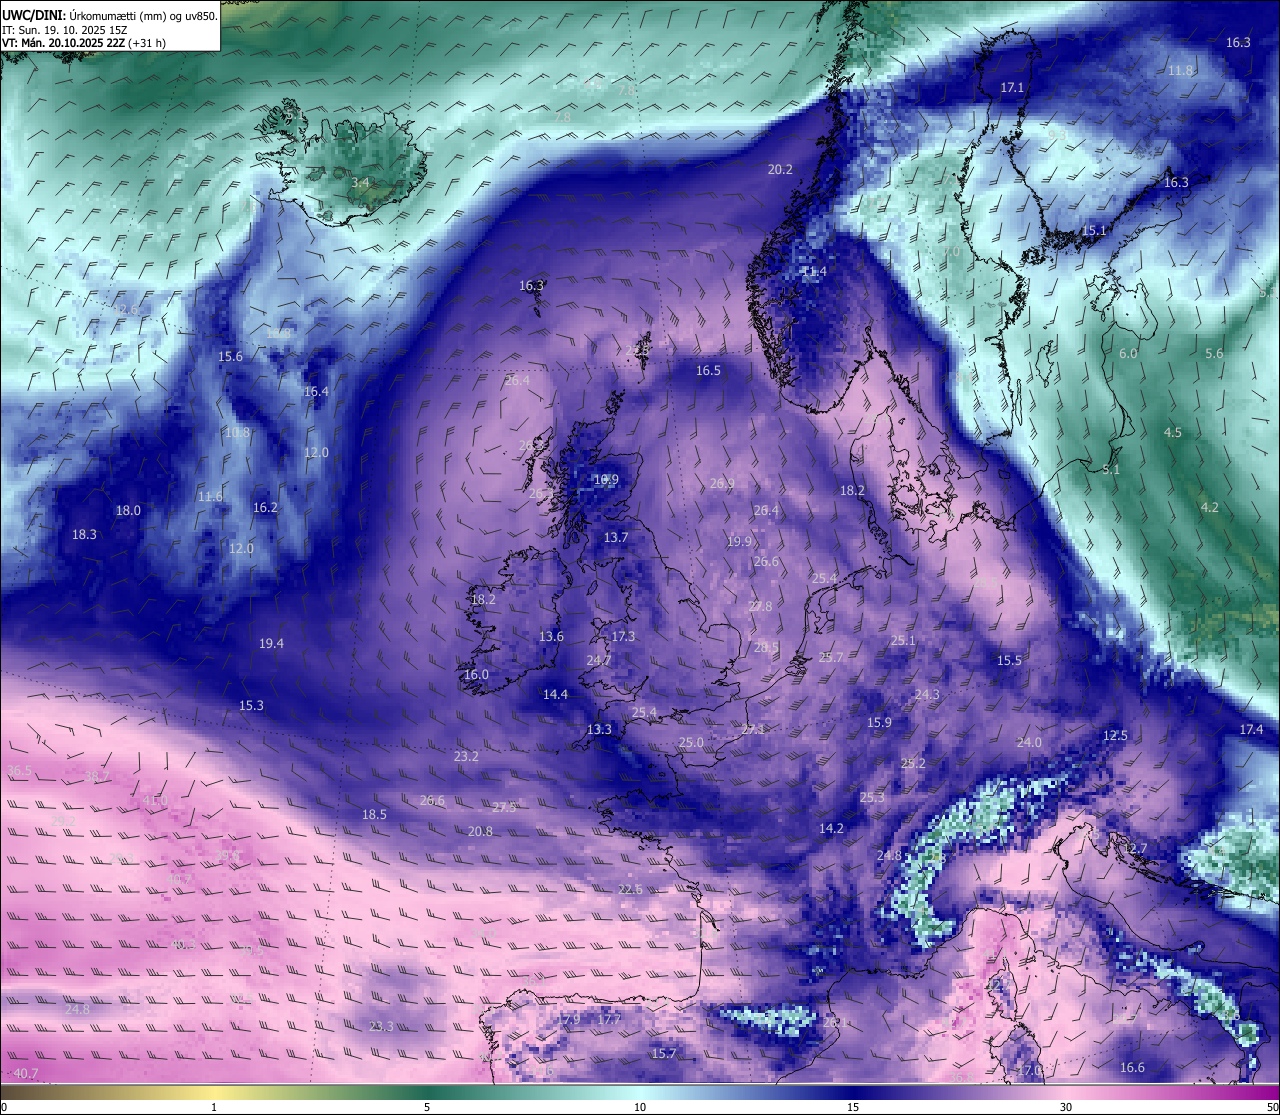1280x1115 pixels.
Task: Click the 25.0 value in the English Channel
Action: click(x=691, y=742)
